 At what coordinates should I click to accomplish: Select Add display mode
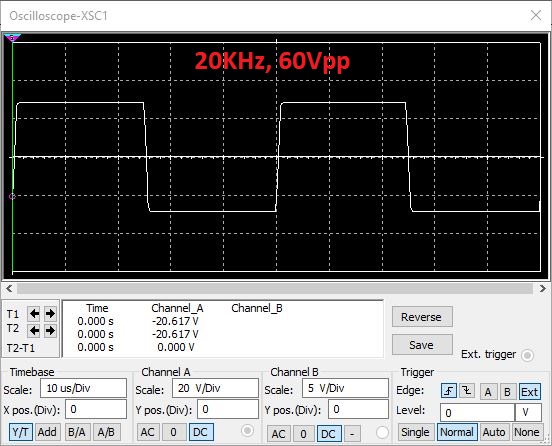[47, 432]
